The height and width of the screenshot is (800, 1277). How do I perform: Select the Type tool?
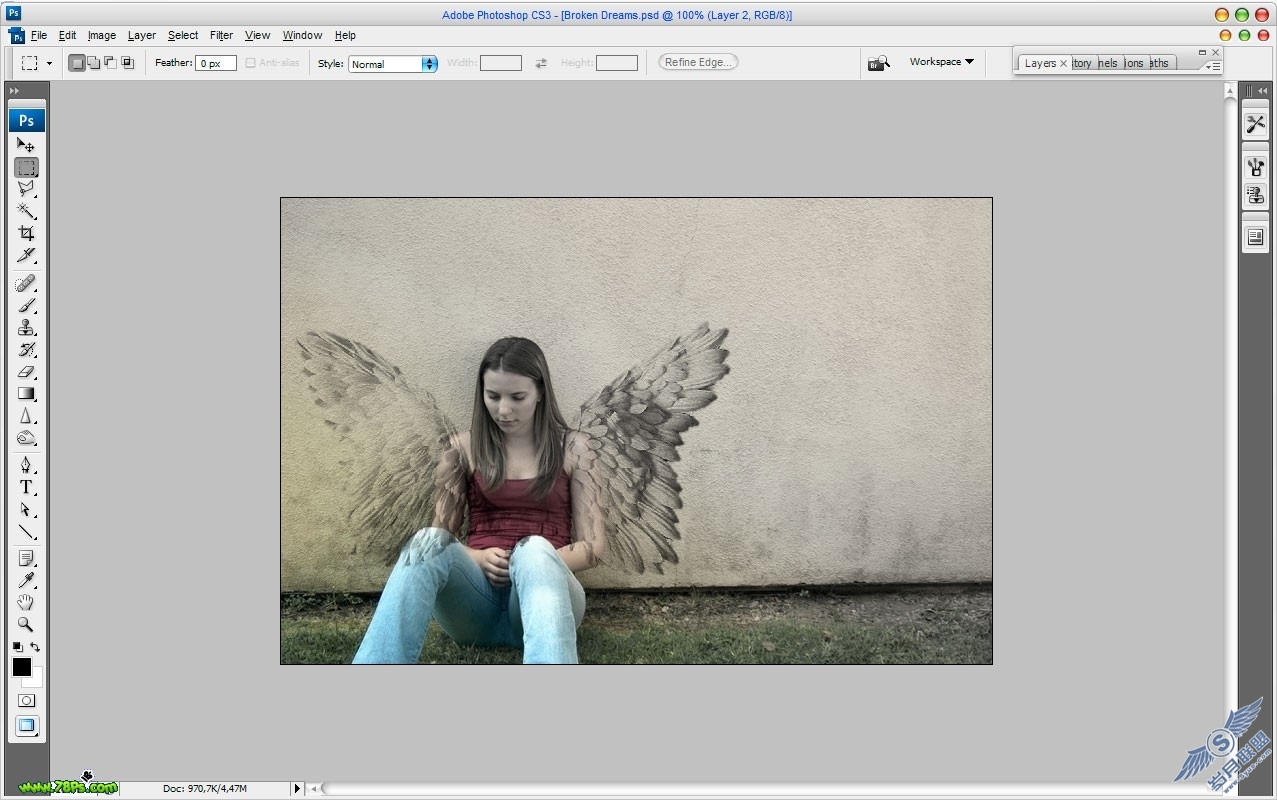tap(26, 487)
